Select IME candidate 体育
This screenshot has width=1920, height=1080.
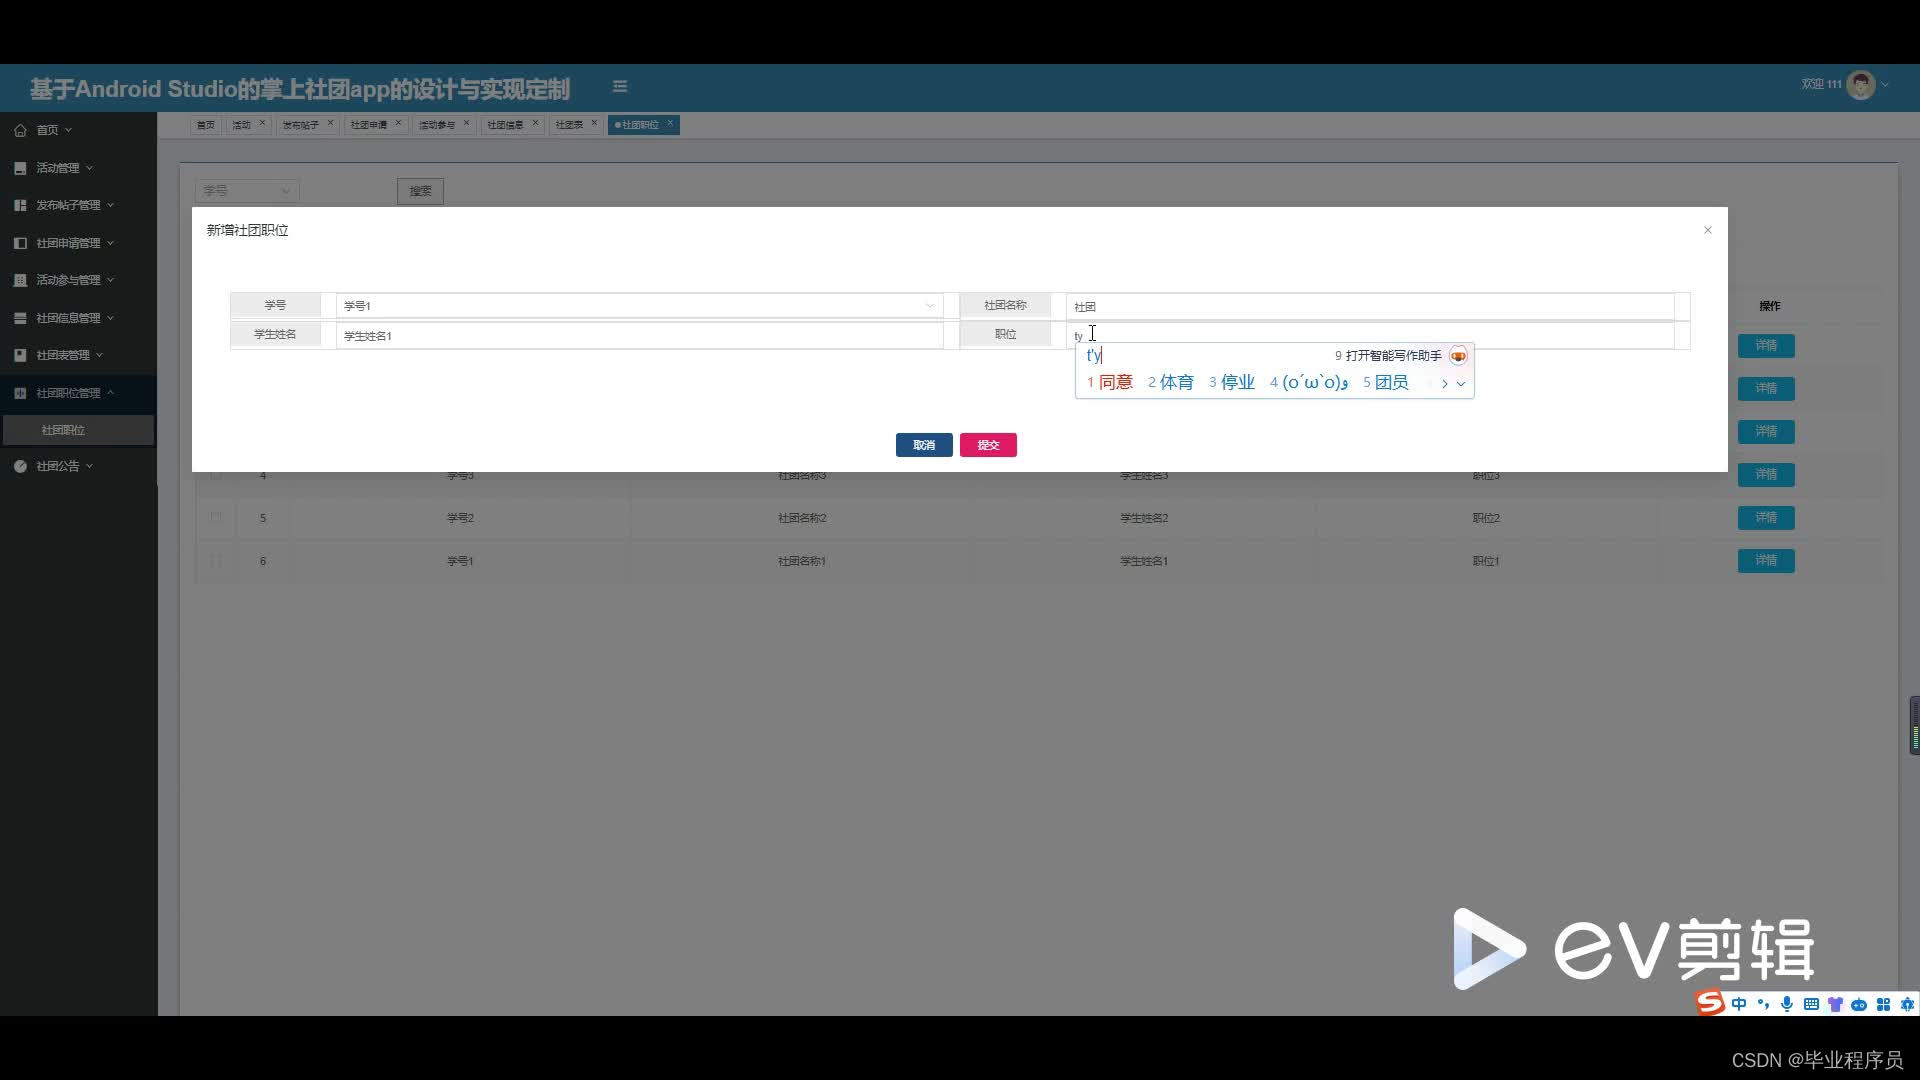tap(1175, 382)
